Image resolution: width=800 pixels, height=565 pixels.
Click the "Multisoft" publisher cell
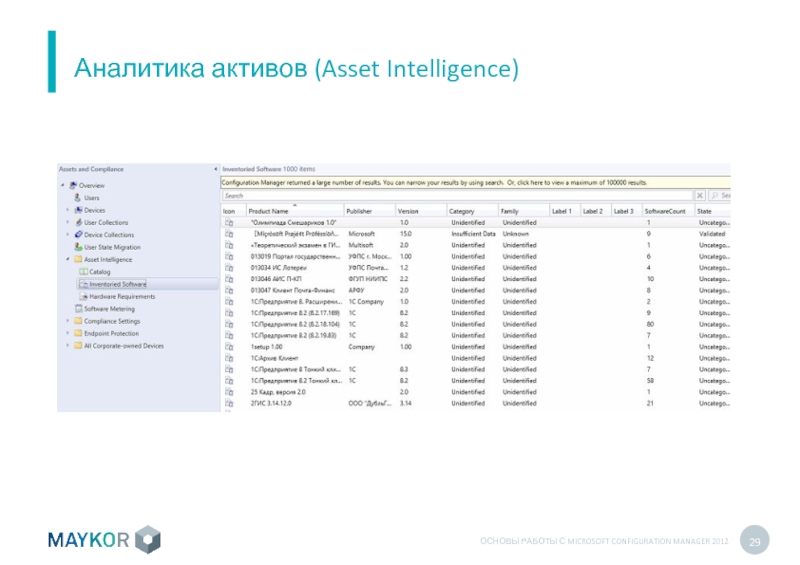point(361,245)
